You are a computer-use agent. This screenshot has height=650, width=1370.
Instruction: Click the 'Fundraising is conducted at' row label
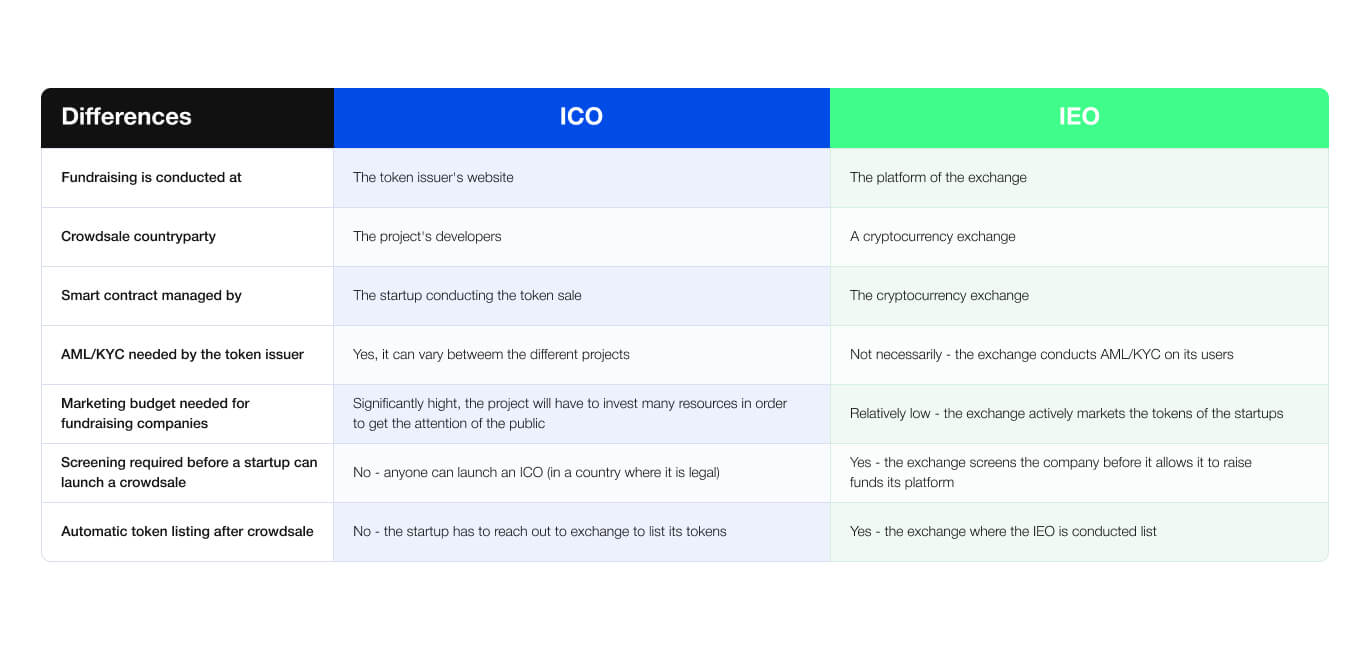pos(151,177)
